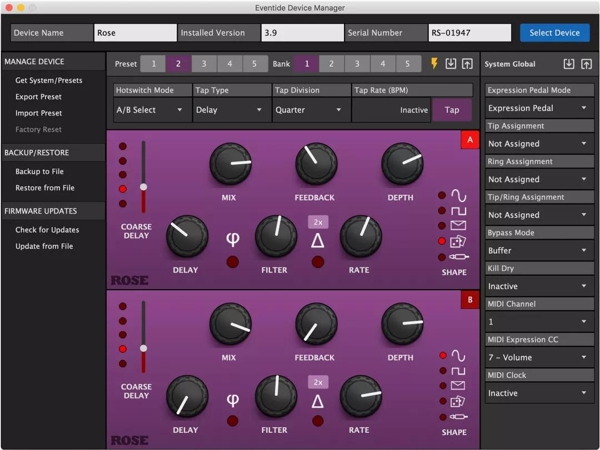Toggle the delta LED button in panel B
600x450 pixels.
[x=318, y=422]
